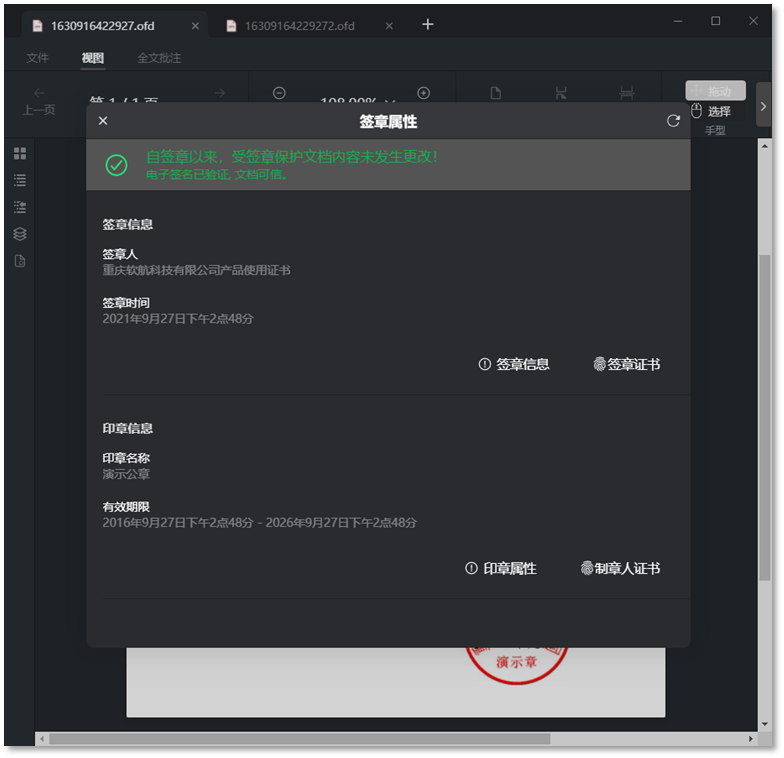Click the red 演示章 seal on the page
The height and width of the screenshot is (758, 784).
coord(516,665)
